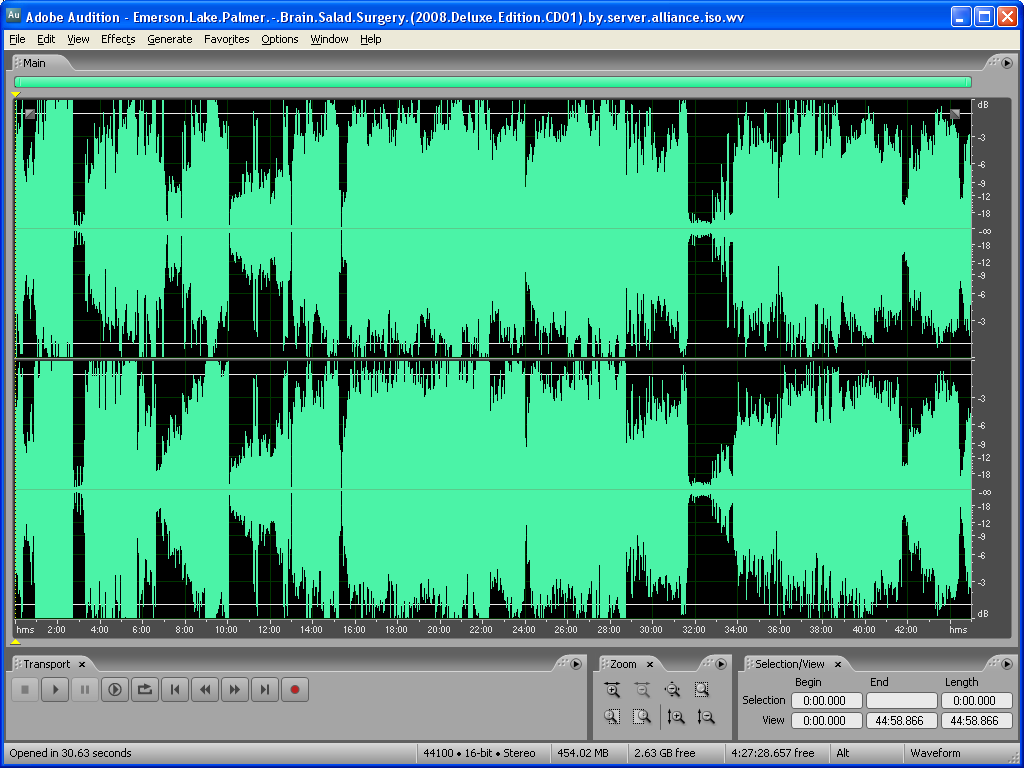Close the Transport panel tab
The width and height of the screenshot is (1024, 768).
(82, 665)
